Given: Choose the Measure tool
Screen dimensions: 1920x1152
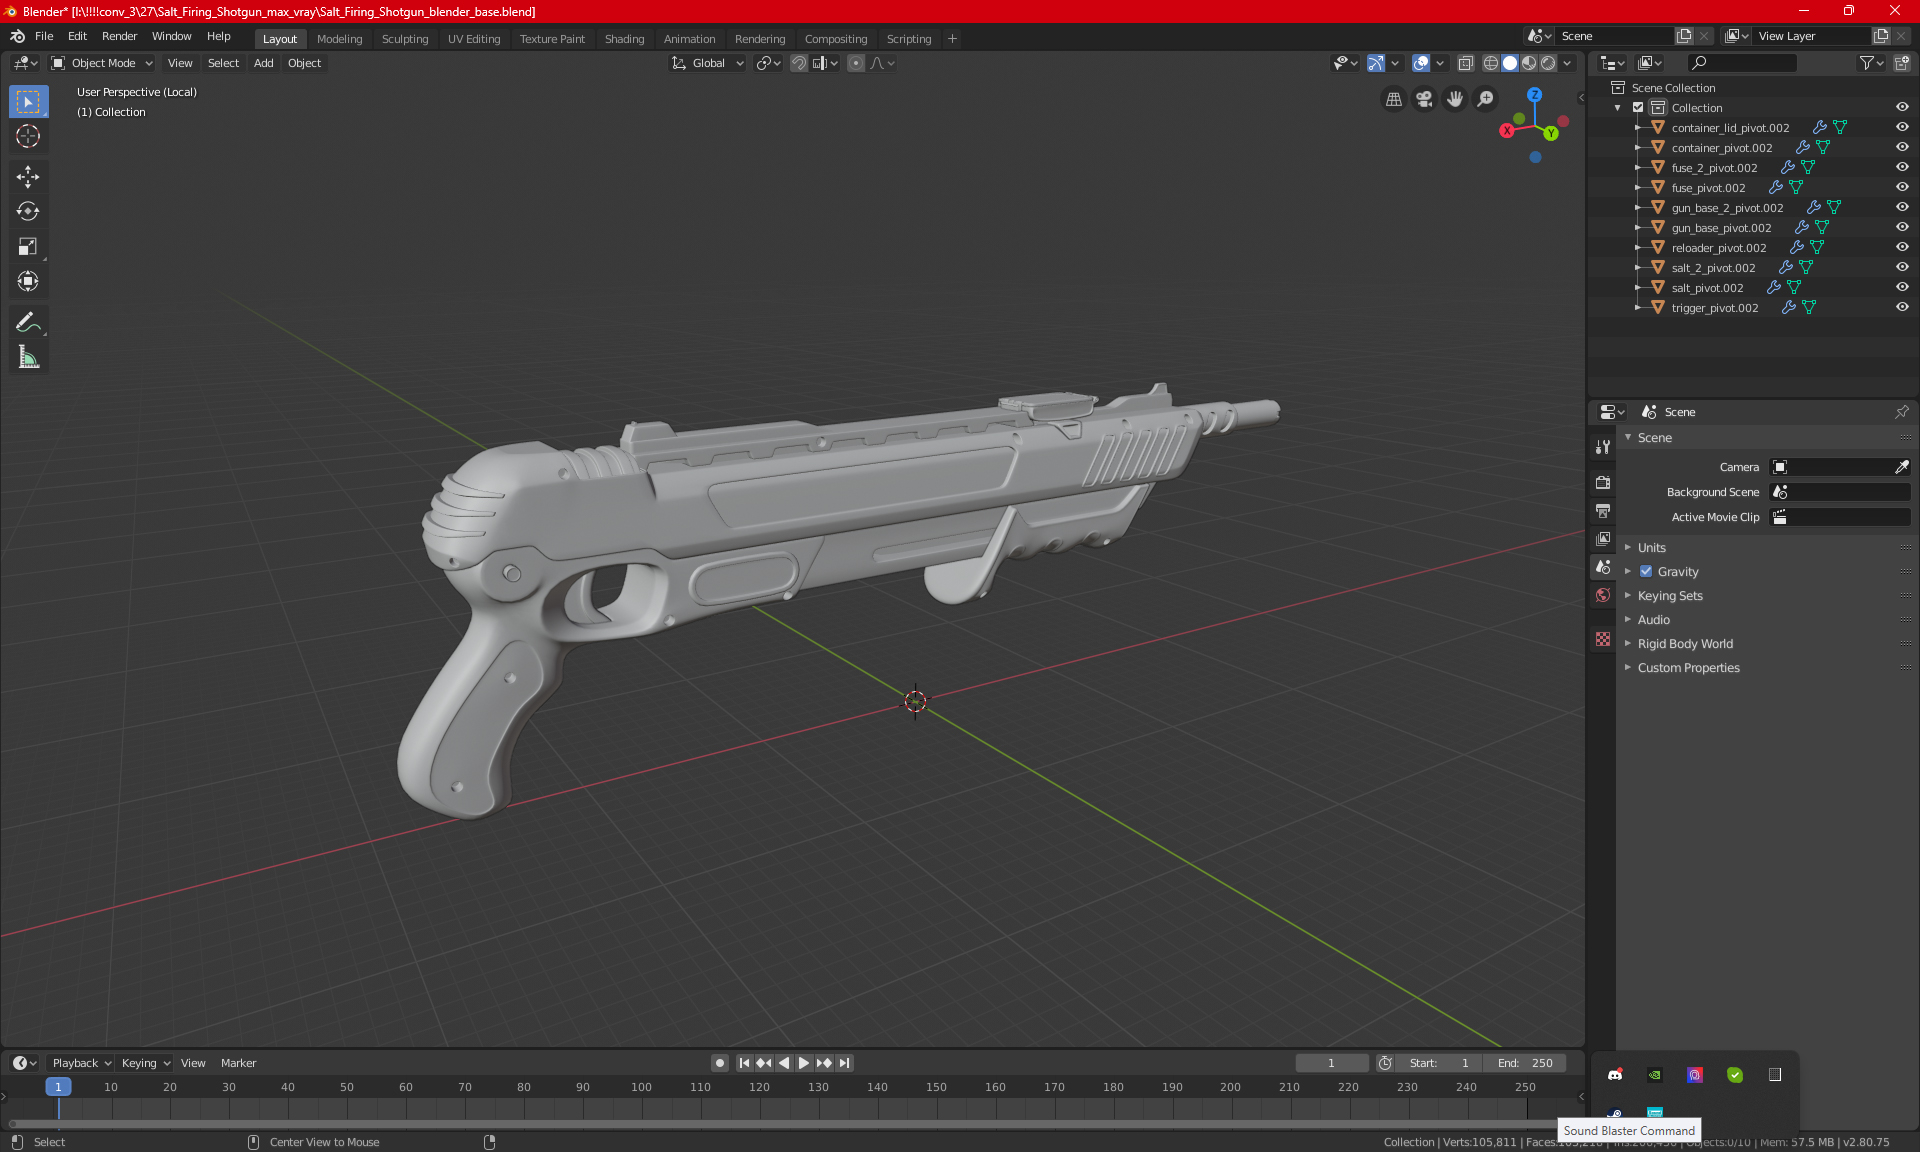Looking at the screenshot, I should 28,357.
